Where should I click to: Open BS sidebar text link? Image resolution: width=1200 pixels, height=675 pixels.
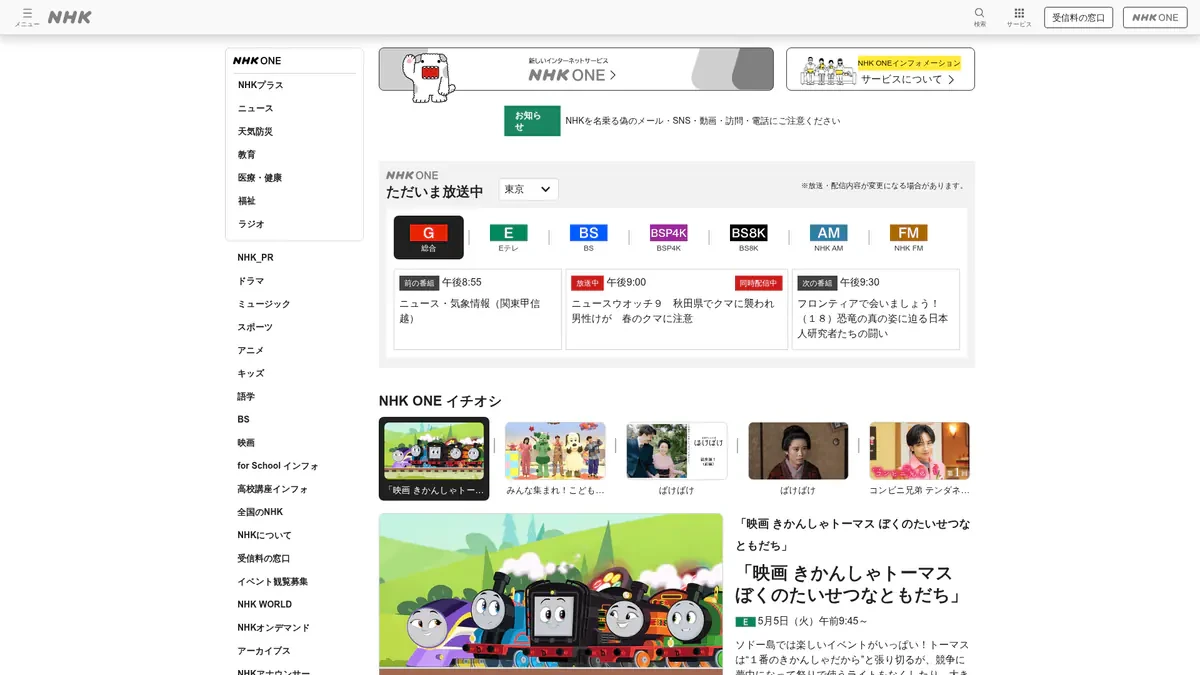[243, 419]
